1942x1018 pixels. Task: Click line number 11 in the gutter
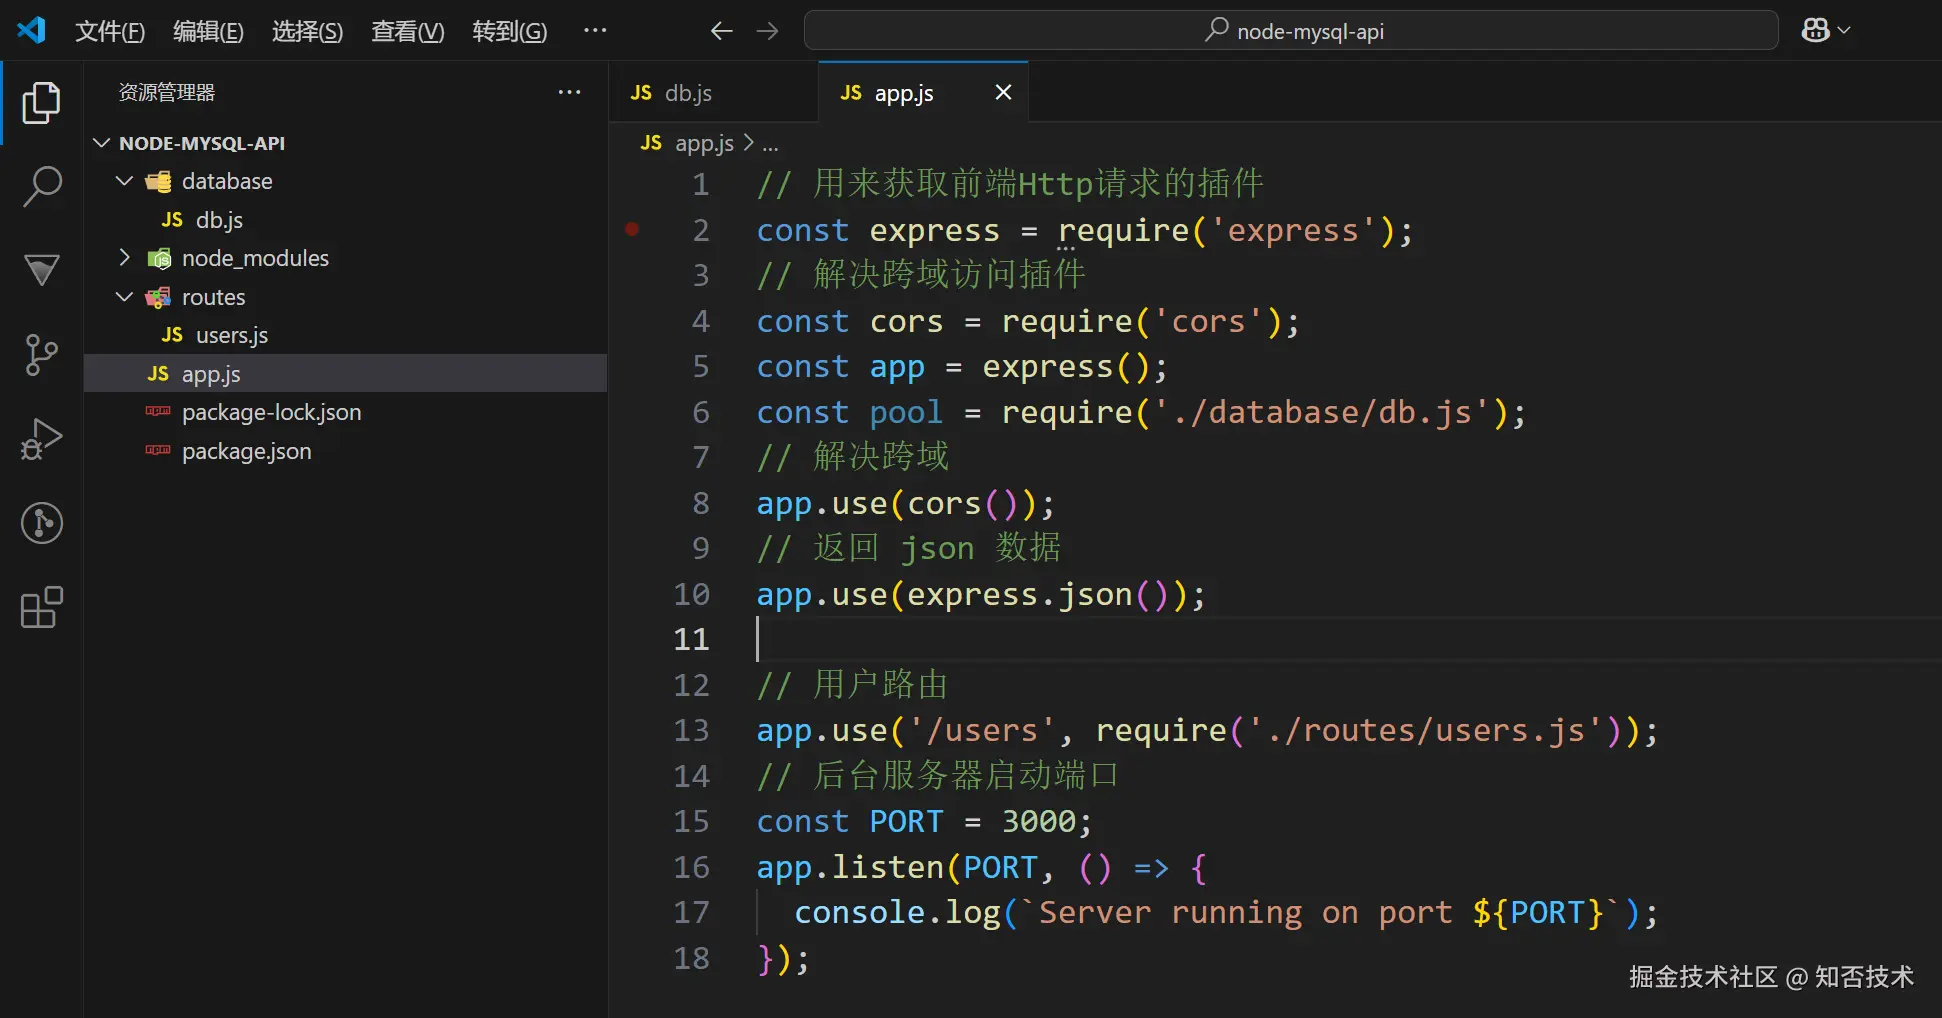(691, 639)
